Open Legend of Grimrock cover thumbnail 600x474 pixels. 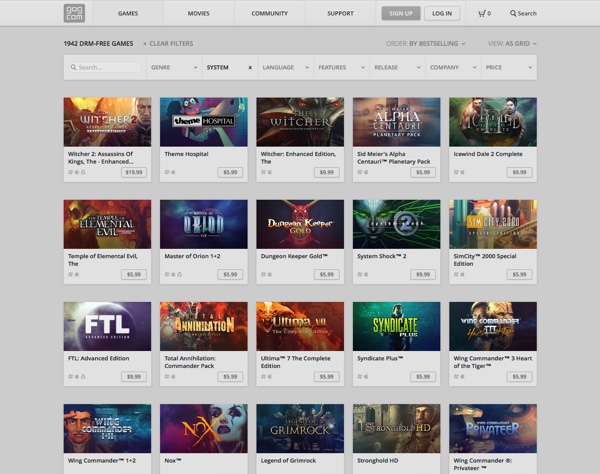300,428
